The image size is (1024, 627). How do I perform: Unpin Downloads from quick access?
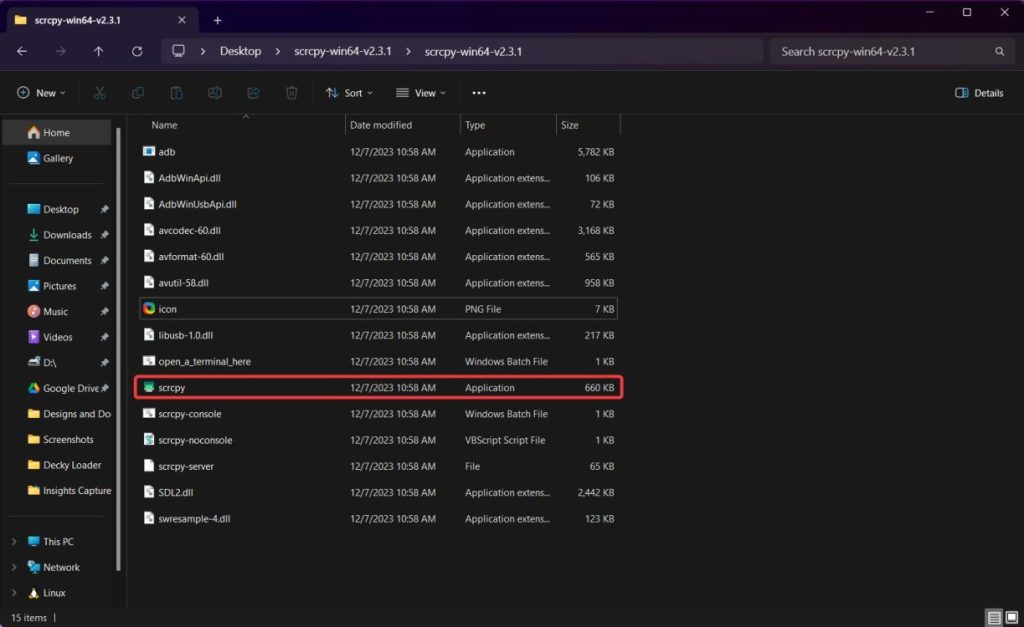(105, 235)
